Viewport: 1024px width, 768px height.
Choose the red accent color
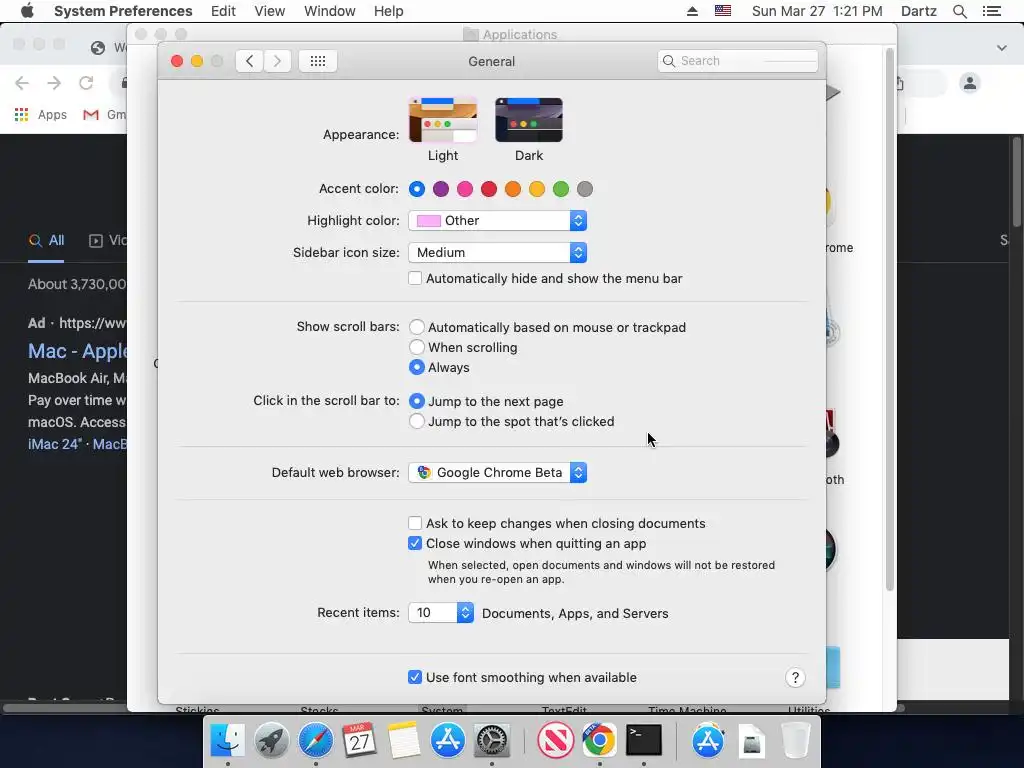click(x=489, y=189)
